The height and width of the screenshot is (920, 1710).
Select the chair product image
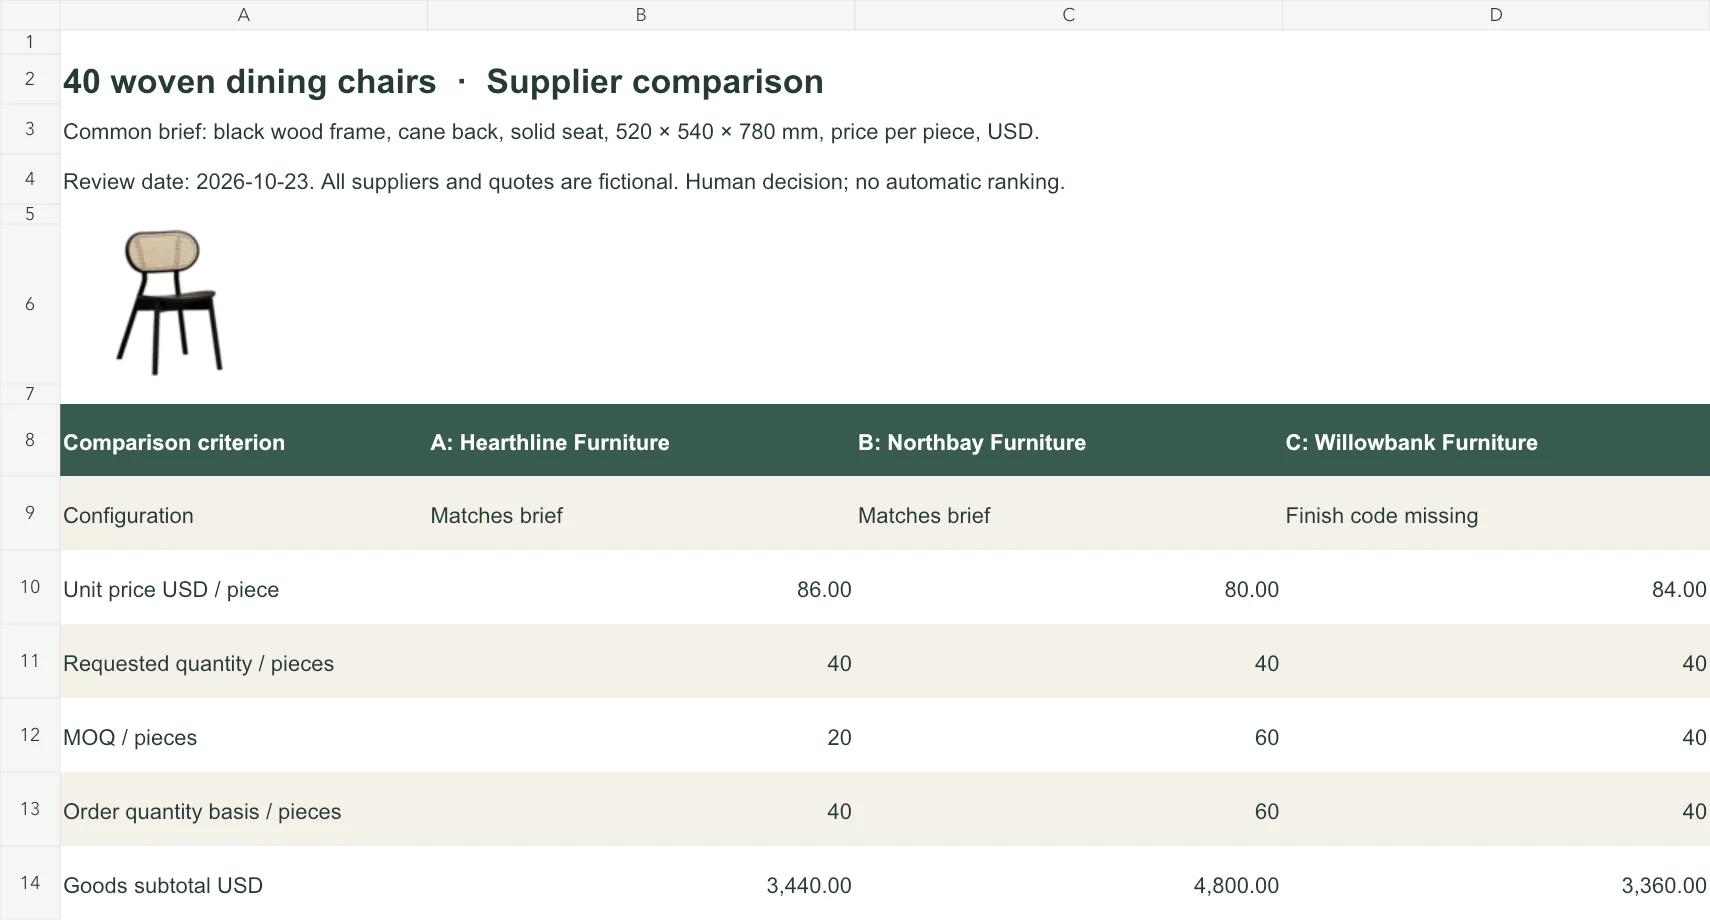click(170, 303)
